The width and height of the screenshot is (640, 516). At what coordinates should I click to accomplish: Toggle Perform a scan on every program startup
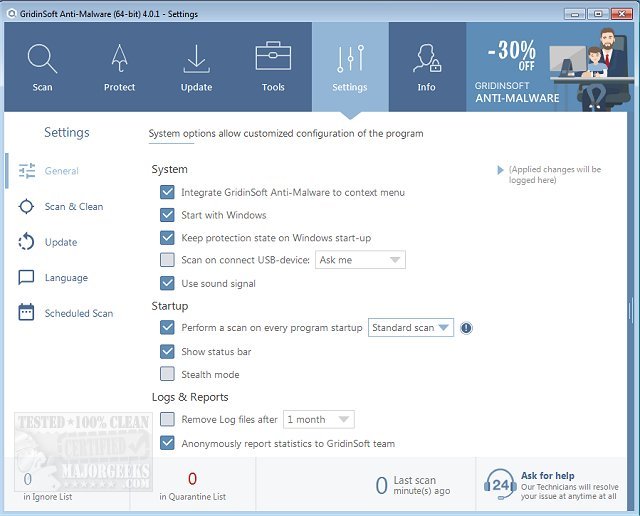(167, 327)
